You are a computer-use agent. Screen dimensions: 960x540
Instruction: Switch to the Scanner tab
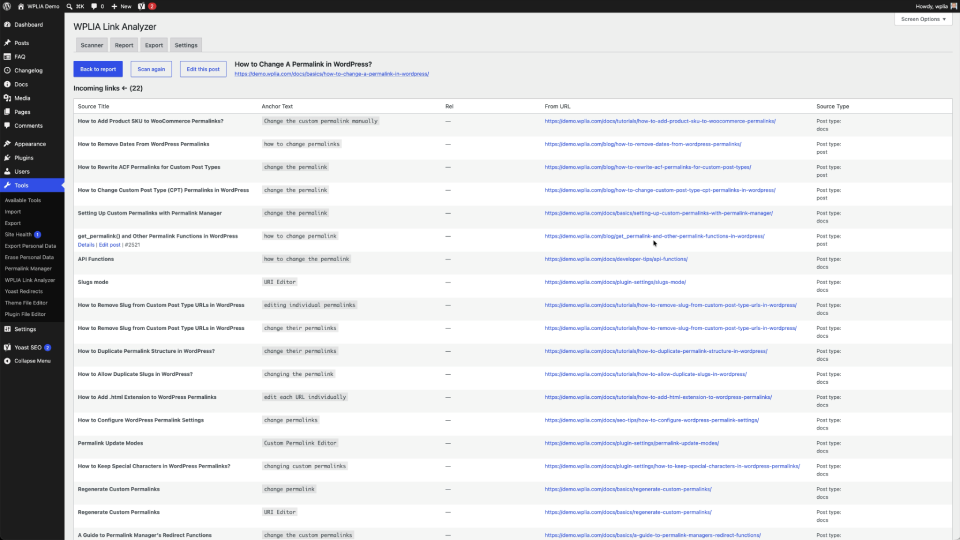tap(92, 45)
